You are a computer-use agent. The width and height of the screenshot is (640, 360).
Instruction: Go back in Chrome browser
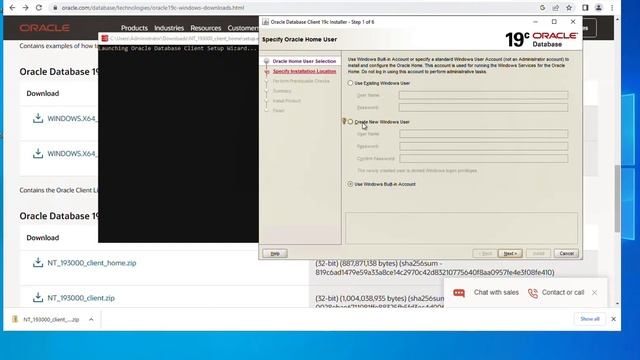[x=12, y=8]
